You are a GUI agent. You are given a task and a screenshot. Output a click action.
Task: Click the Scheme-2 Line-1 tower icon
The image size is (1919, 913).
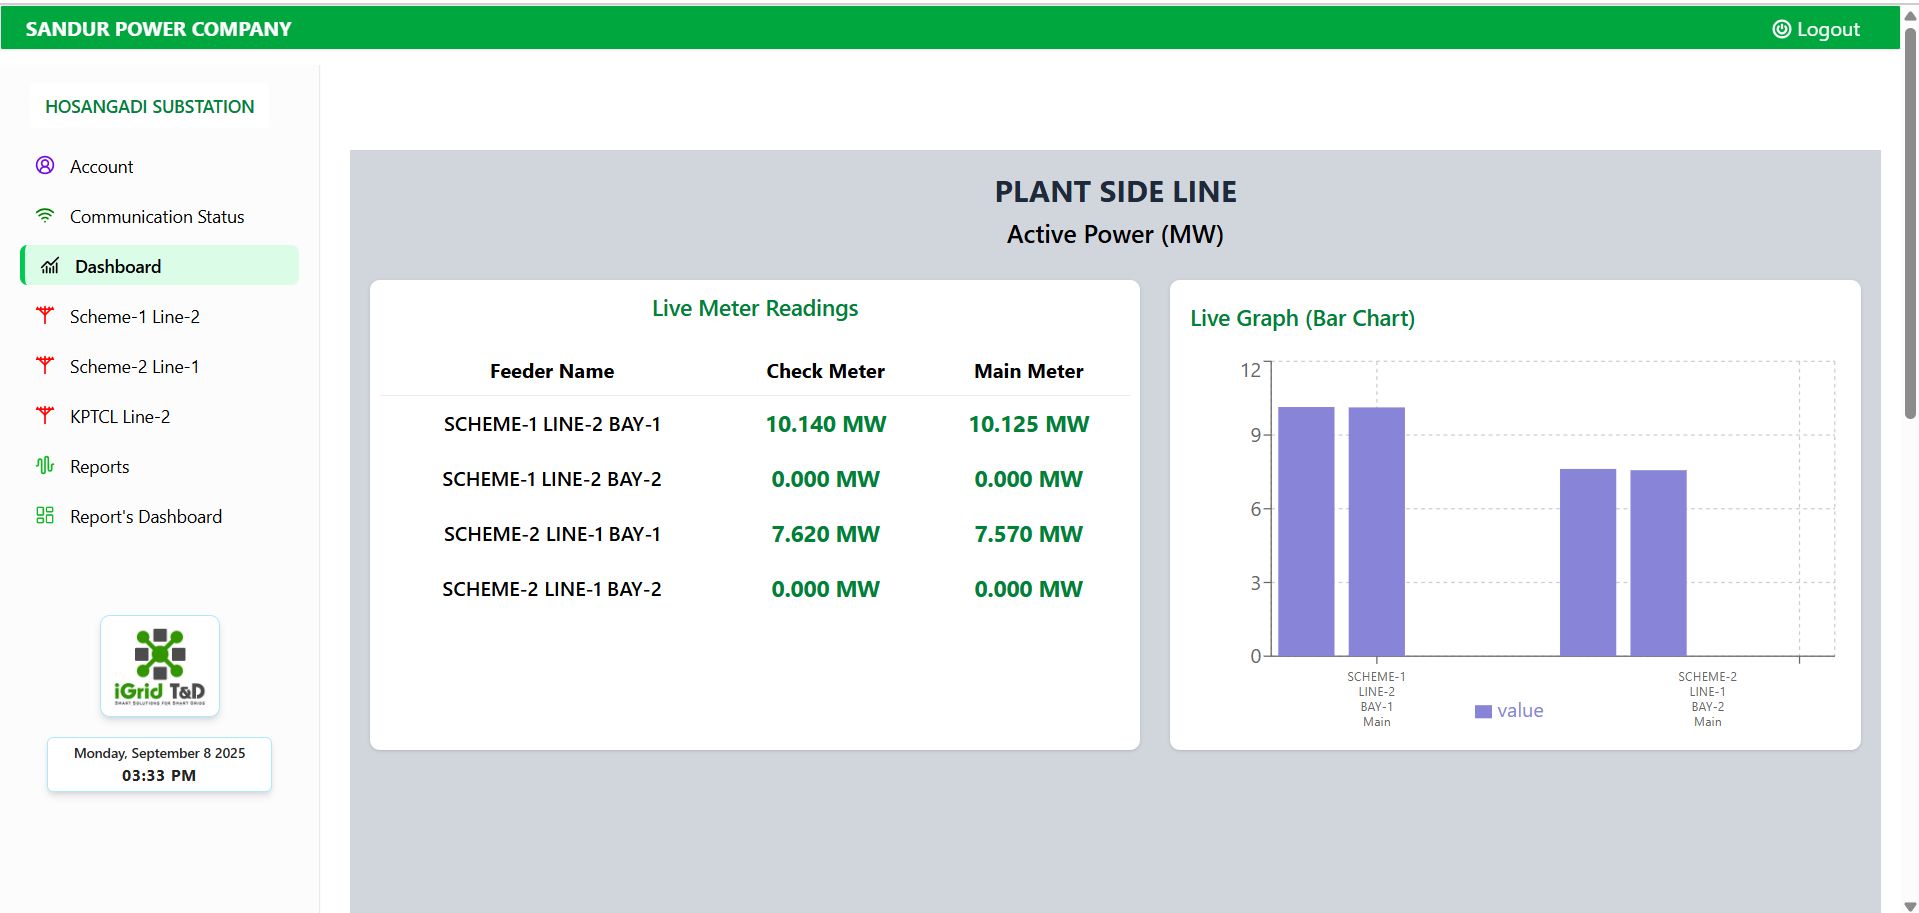pyautogui.click(x=45, y=366)
